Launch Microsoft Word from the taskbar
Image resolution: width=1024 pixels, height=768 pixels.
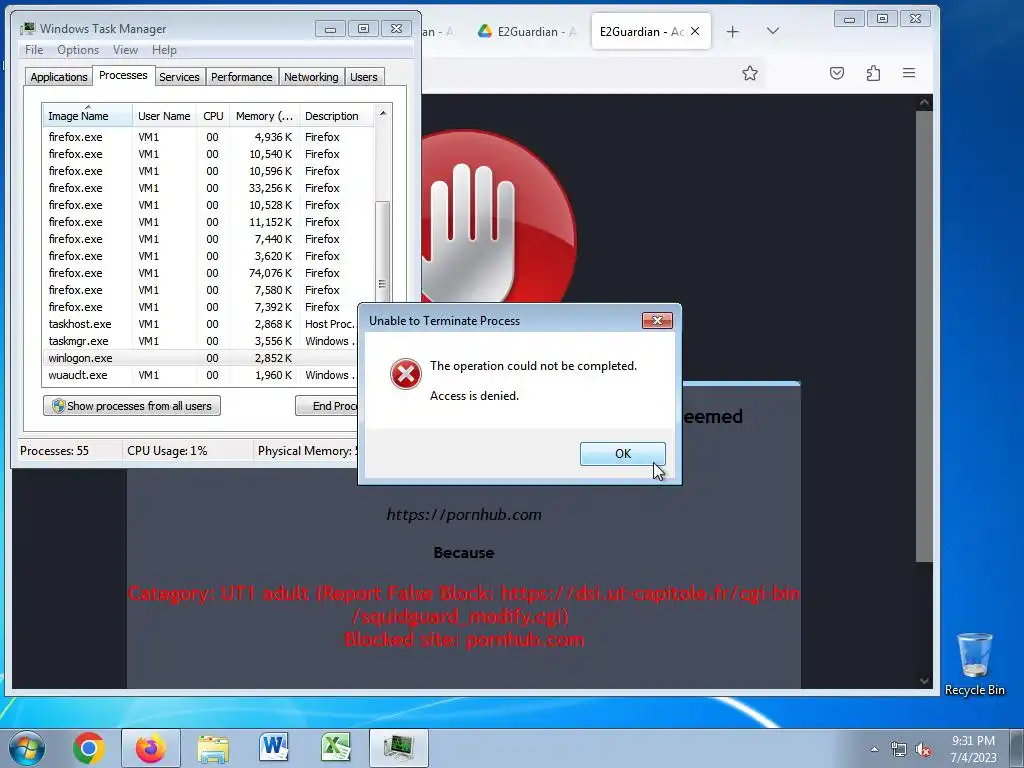point(274,748)
